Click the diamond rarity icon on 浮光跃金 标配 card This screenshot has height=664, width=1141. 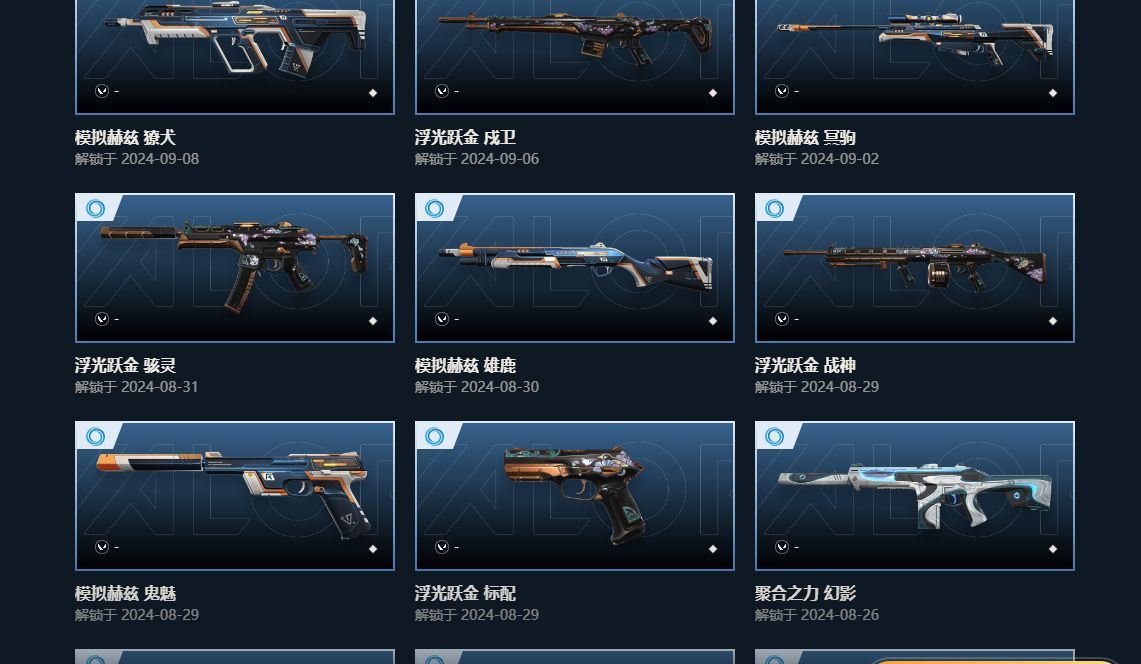point(712,548)
